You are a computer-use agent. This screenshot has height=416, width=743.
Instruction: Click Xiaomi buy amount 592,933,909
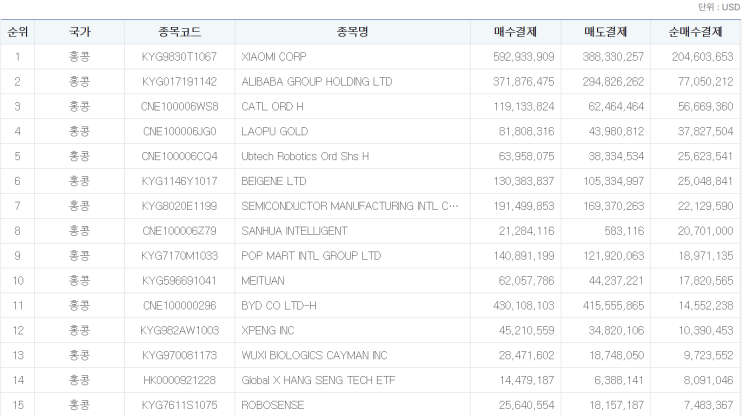[524, 57]
